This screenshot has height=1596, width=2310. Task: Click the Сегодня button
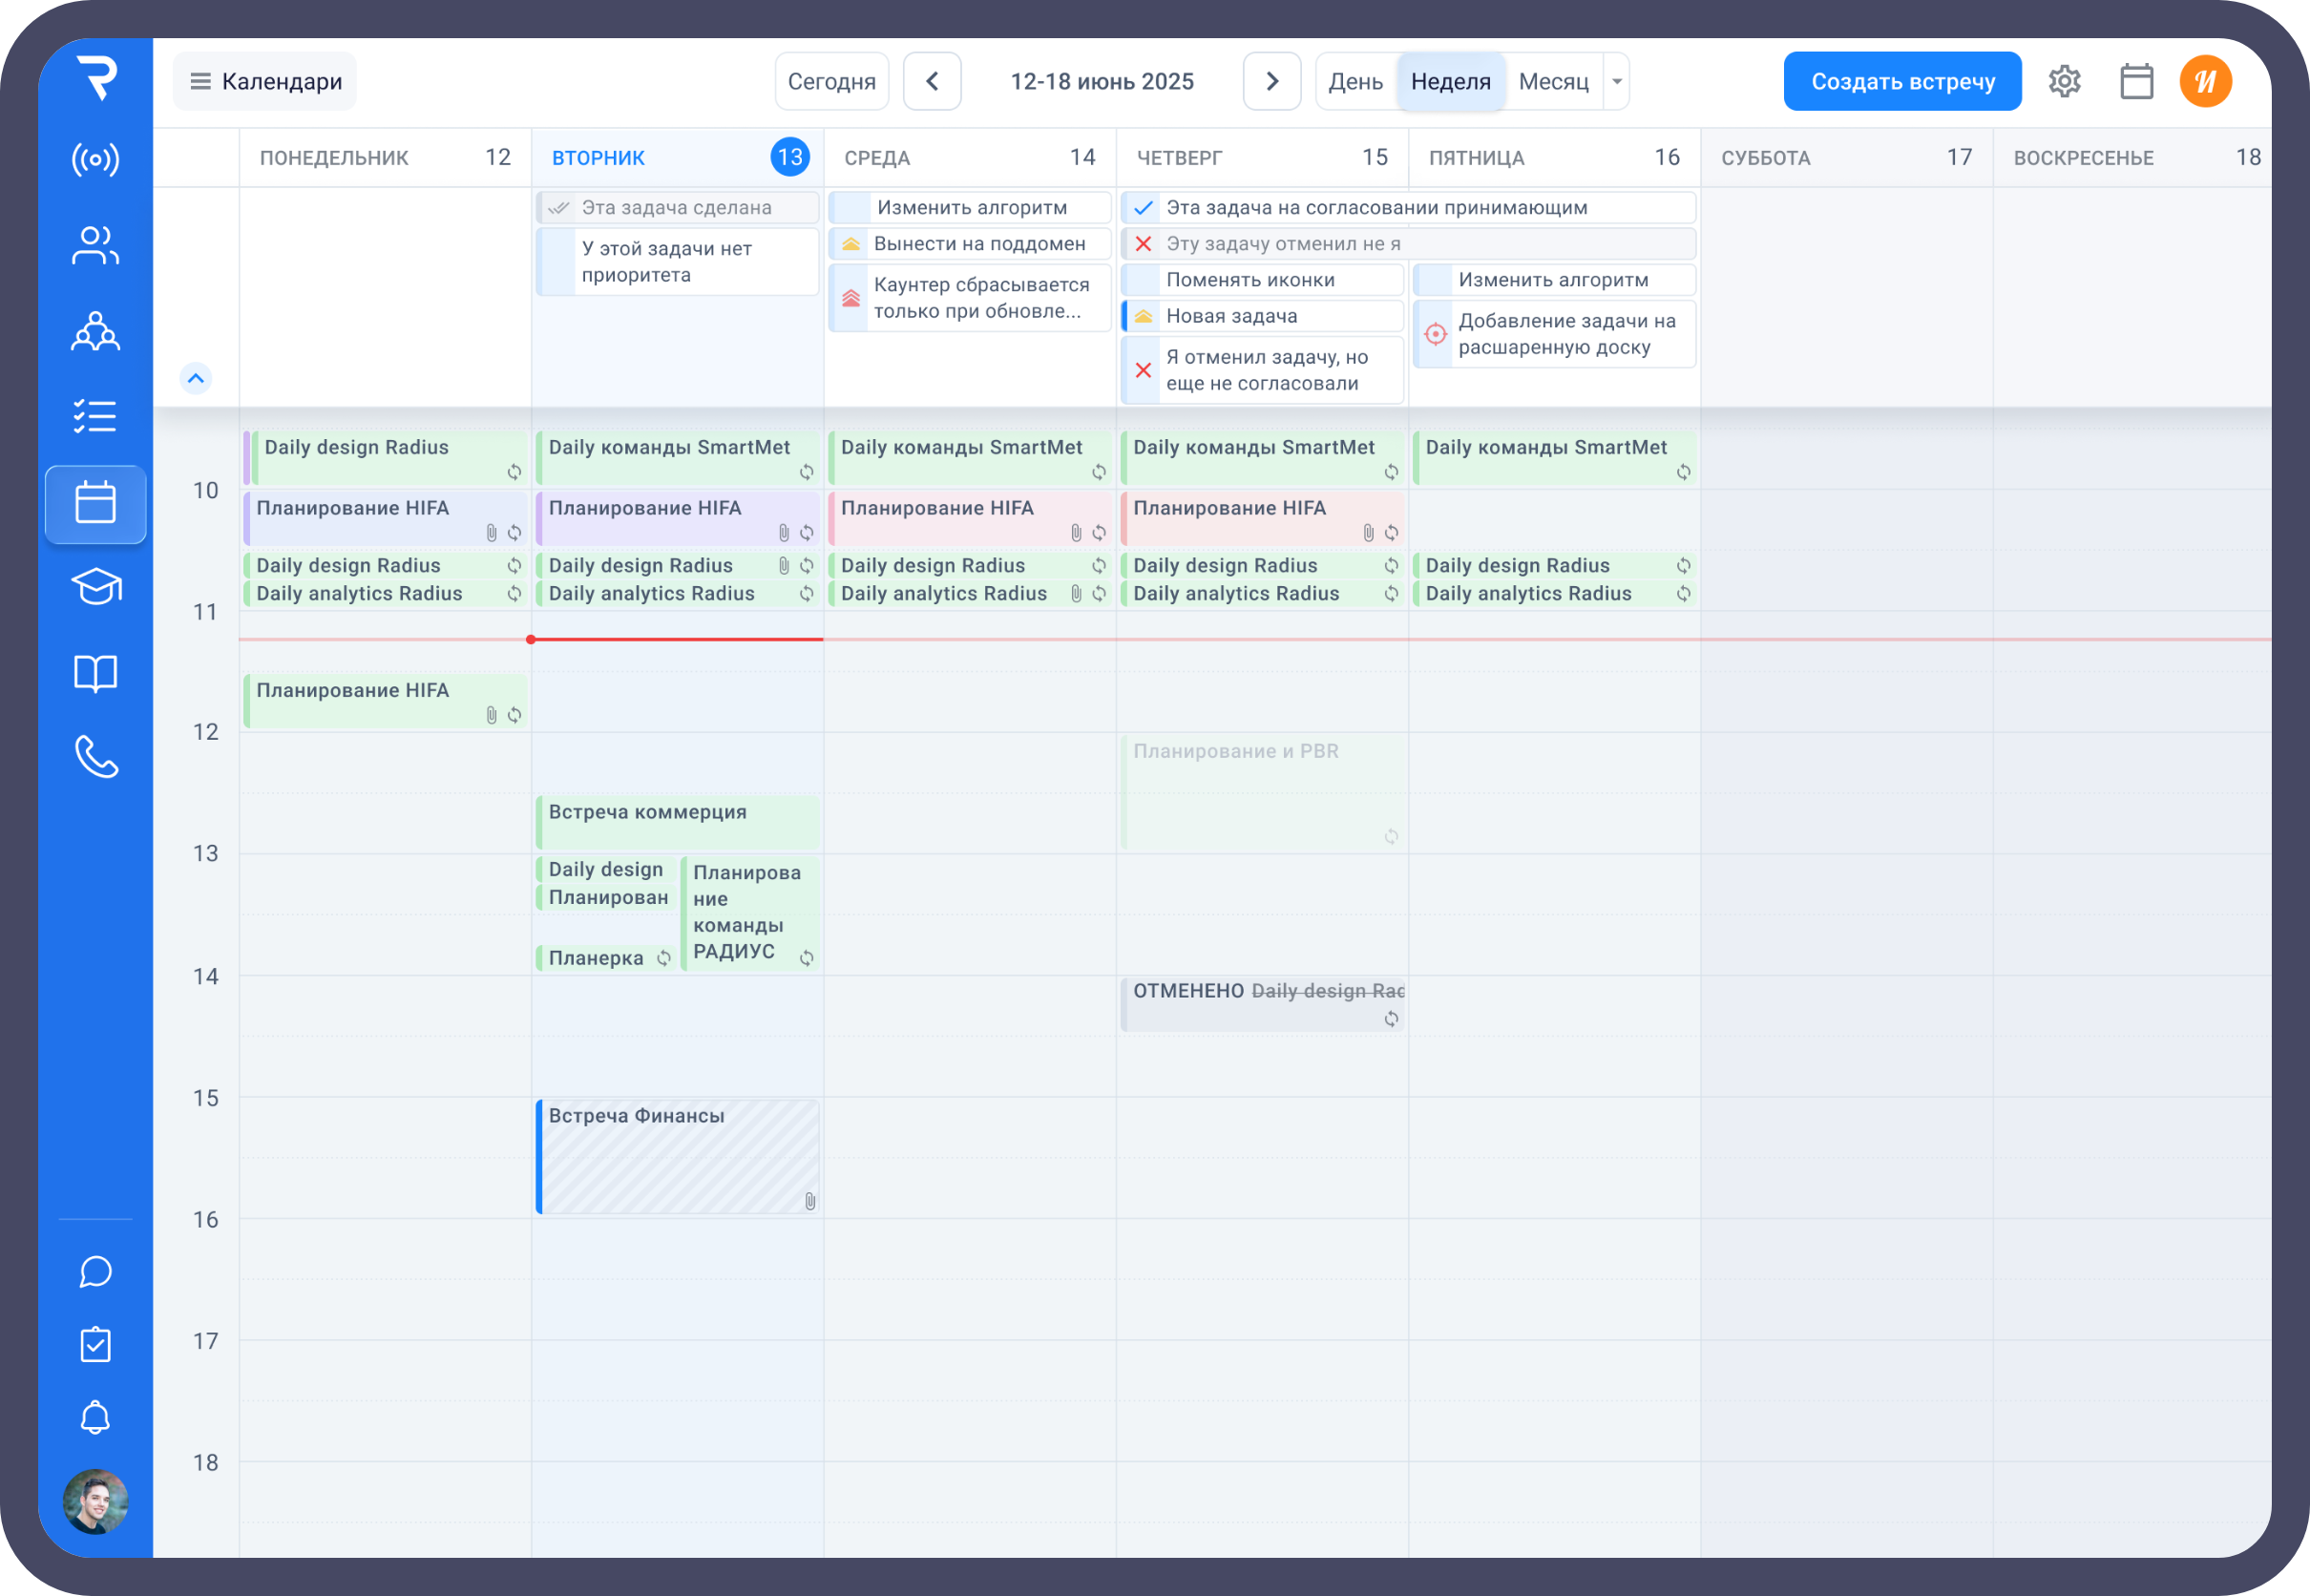[831, 82]
